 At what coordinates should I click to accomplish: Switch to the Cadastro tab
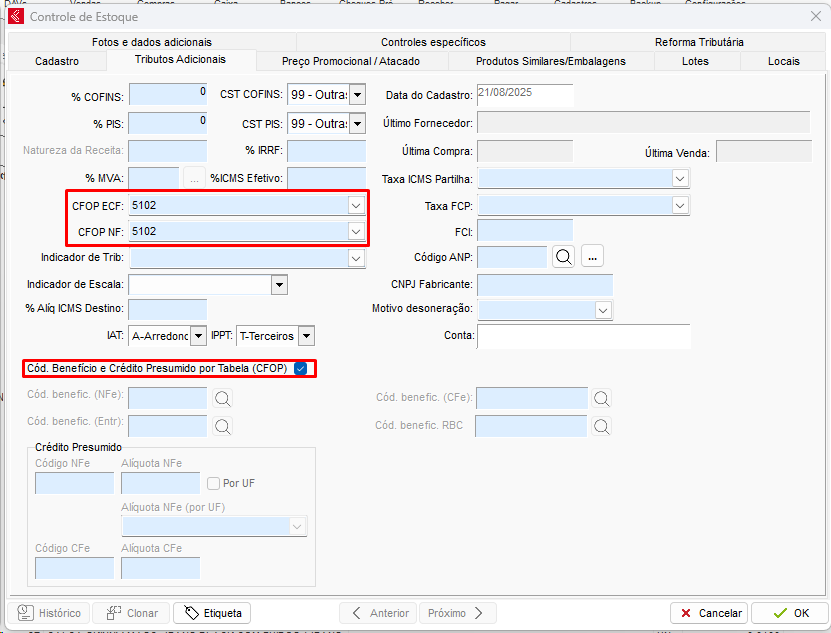57,61
